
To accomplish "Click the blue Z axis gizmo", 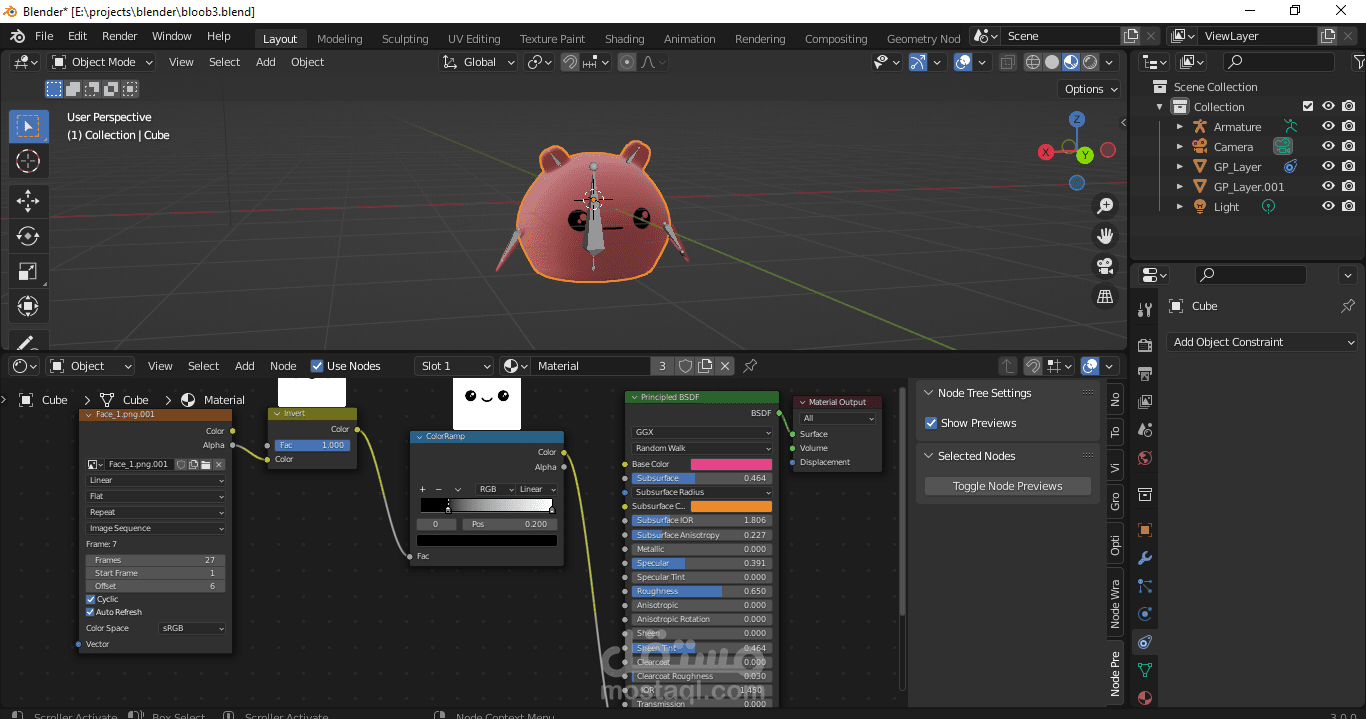I will (1077, 119).
